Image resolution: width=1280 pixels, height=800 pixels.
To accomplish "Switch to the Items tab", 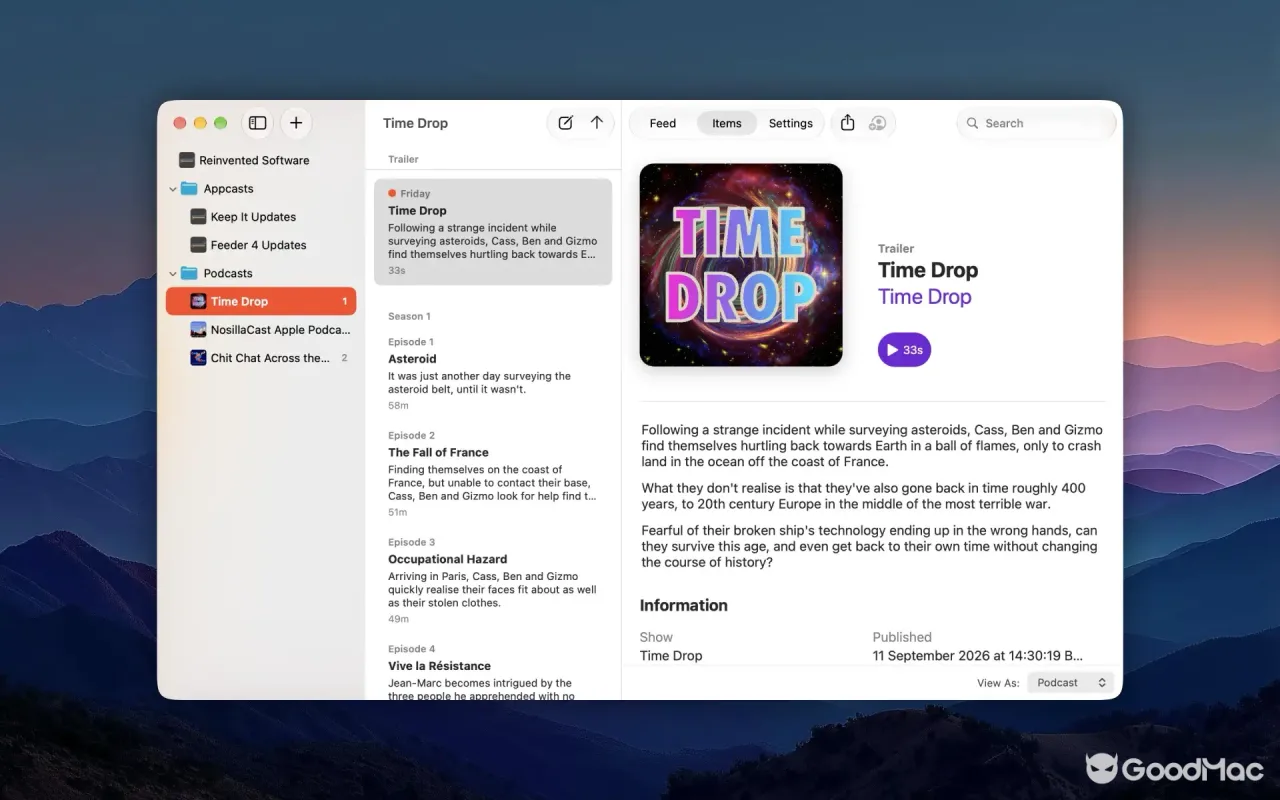I will click(727, 123).
